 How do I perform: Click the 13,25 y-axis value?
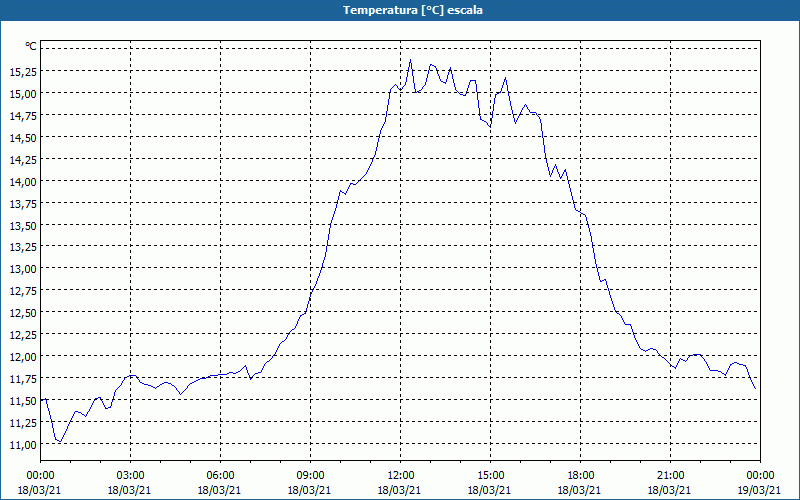click(23, 247)
